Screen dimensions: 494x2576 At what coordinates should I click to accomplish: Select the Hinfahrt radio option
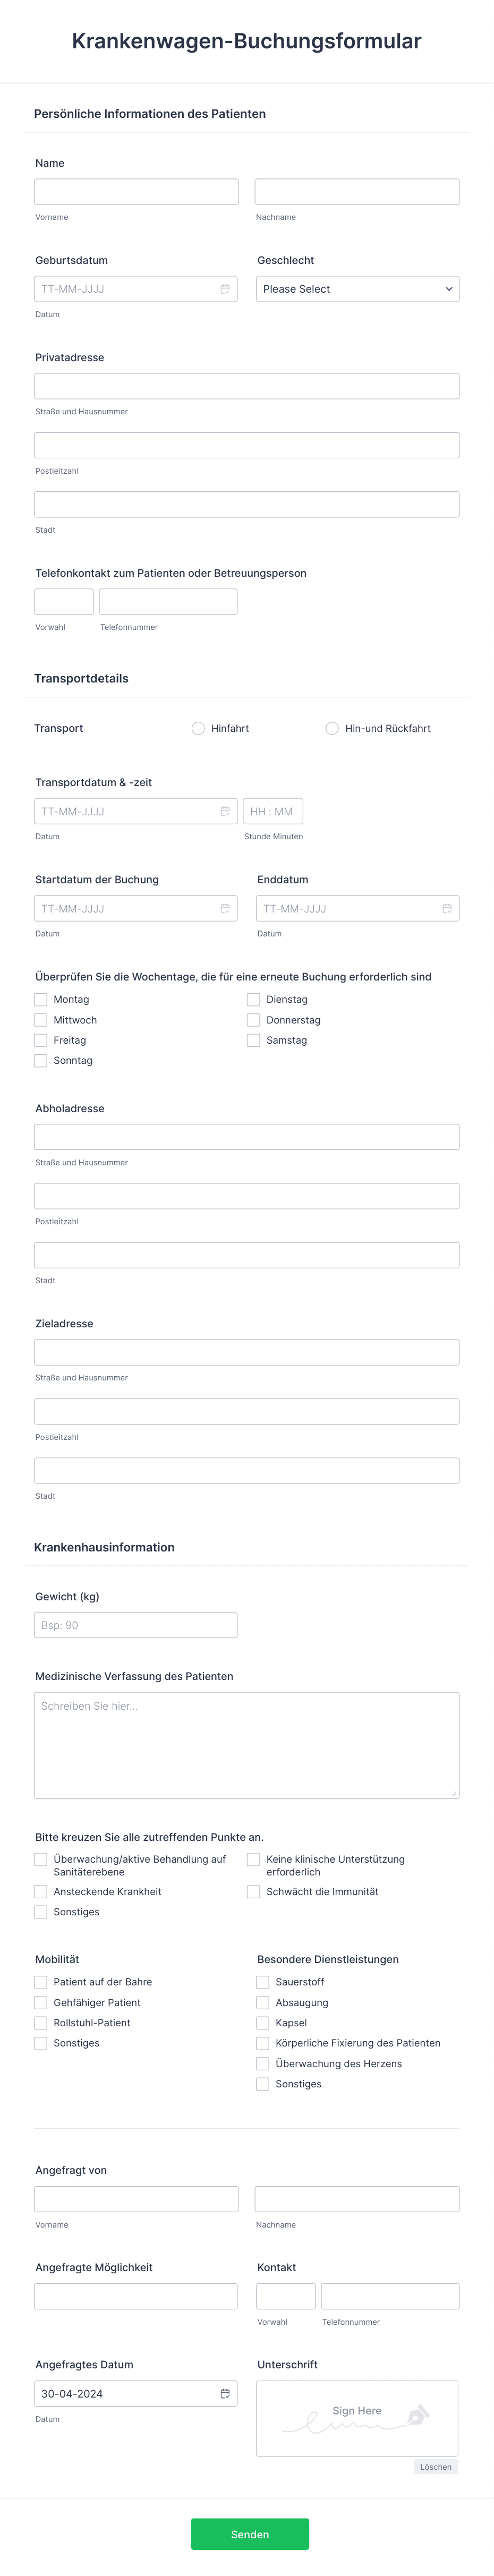198,728
